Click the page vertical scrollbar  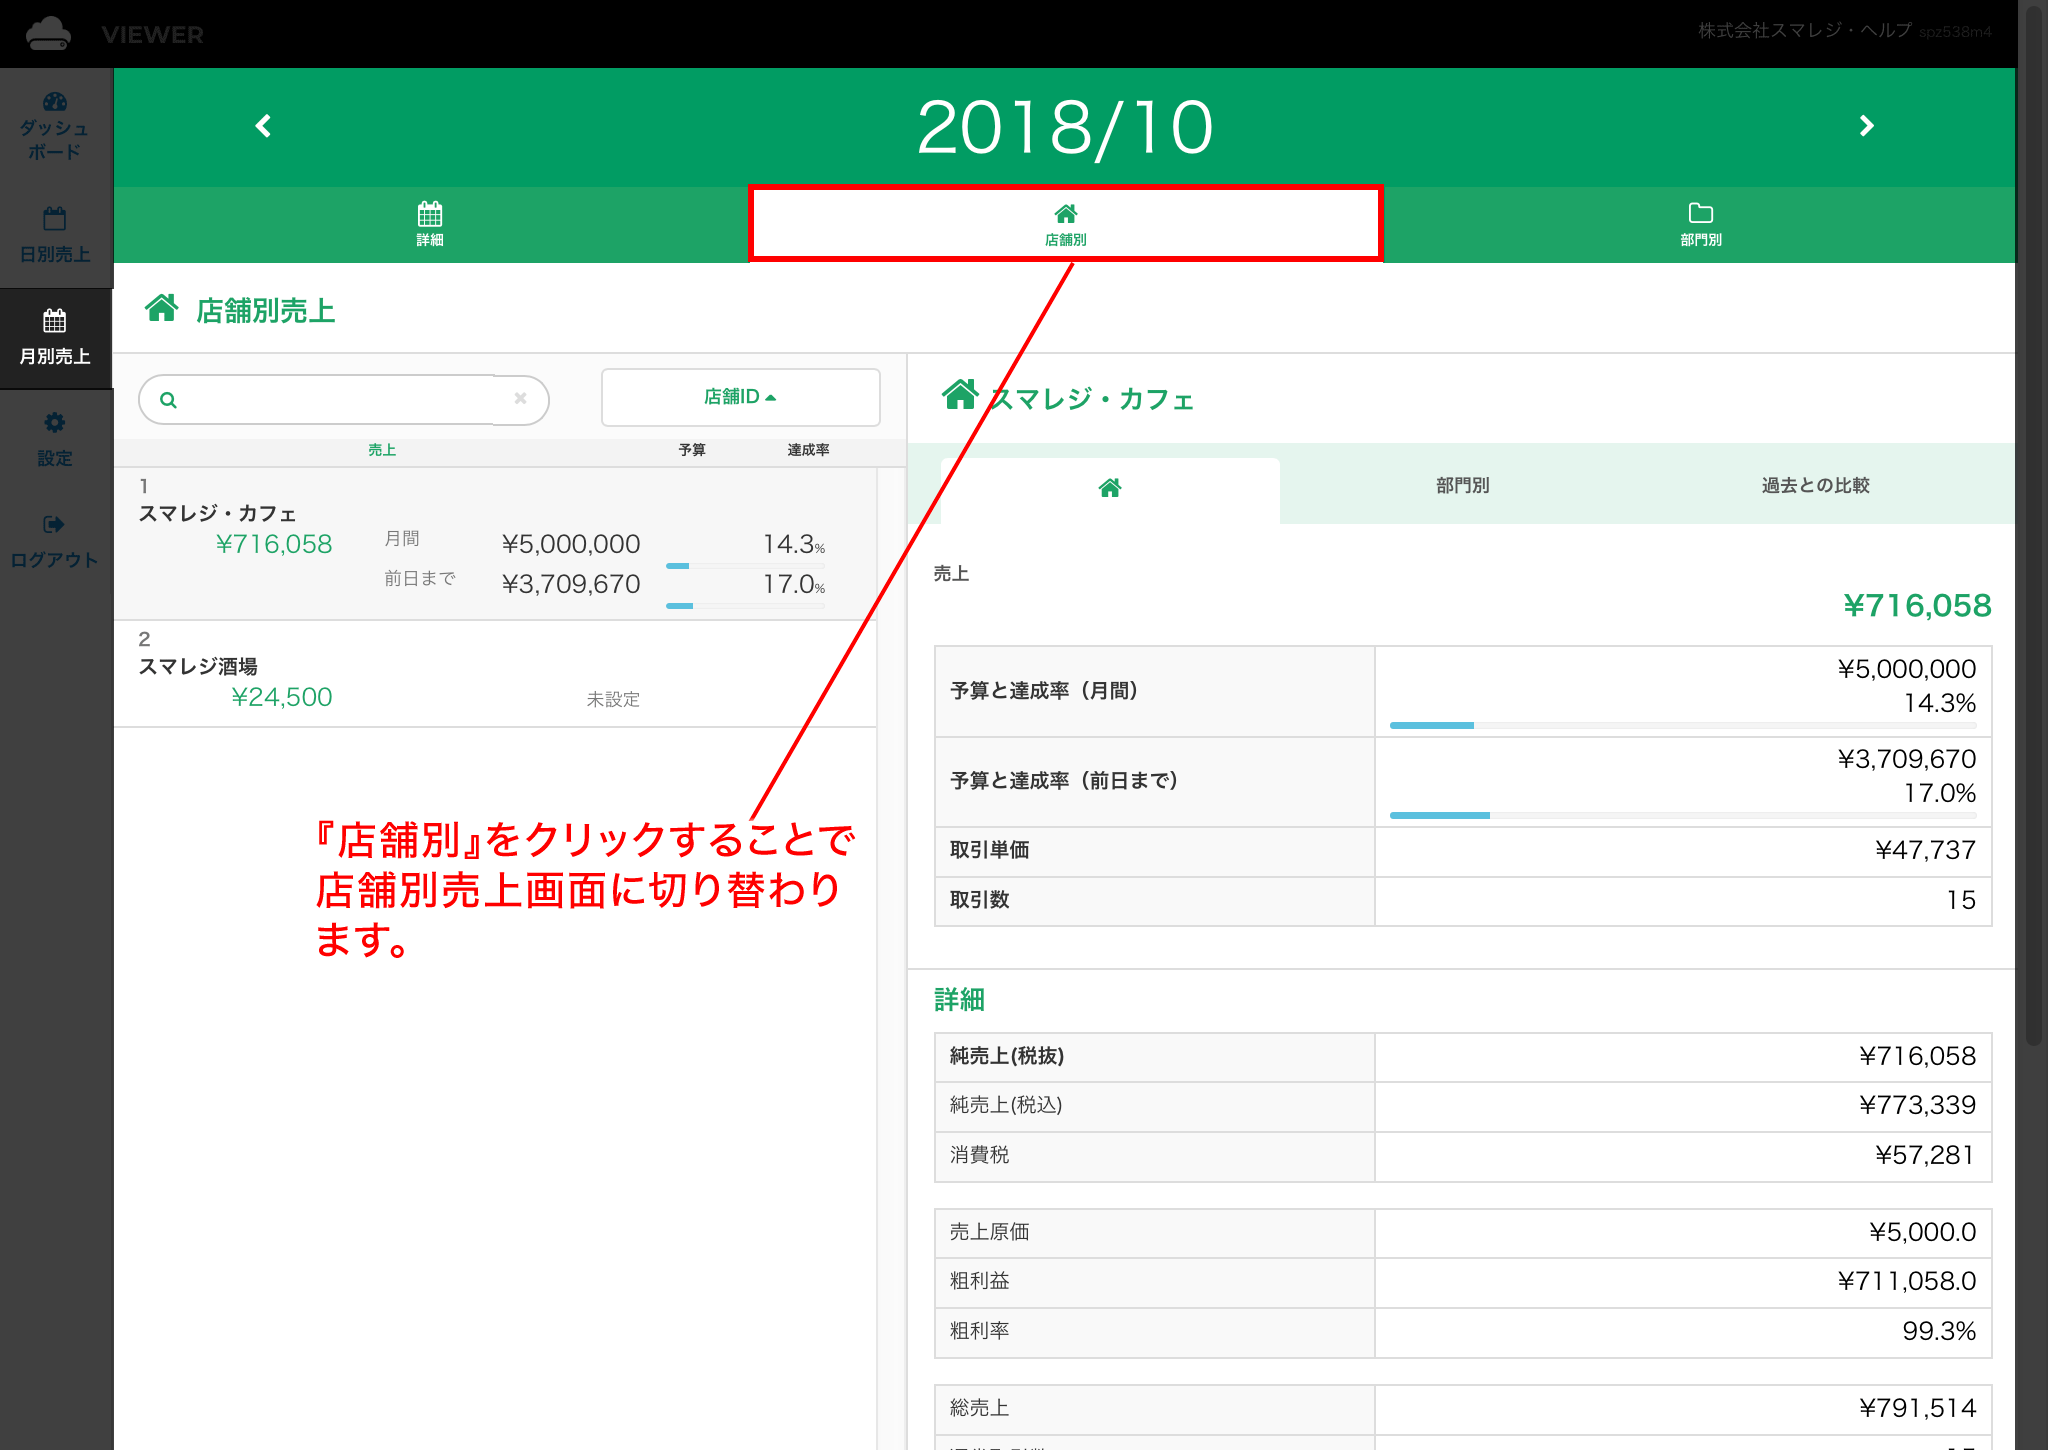tap(2033, 525)
